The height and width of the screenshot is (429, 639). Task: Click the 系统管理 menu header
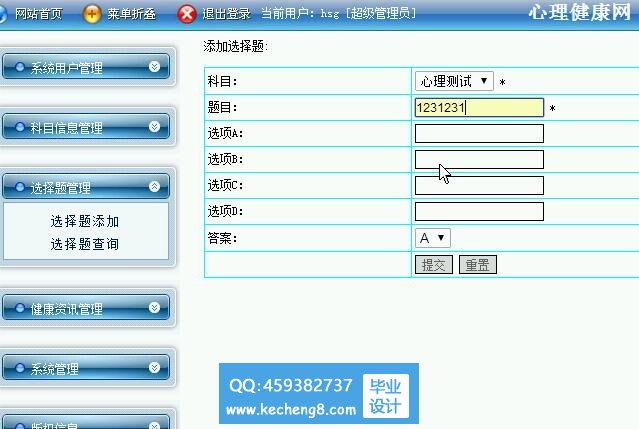86,367
